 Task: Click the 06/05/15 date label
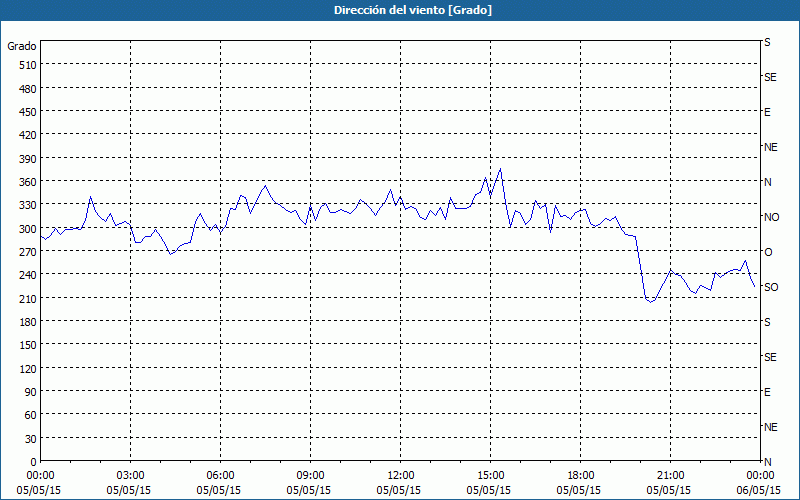(759, 490)
